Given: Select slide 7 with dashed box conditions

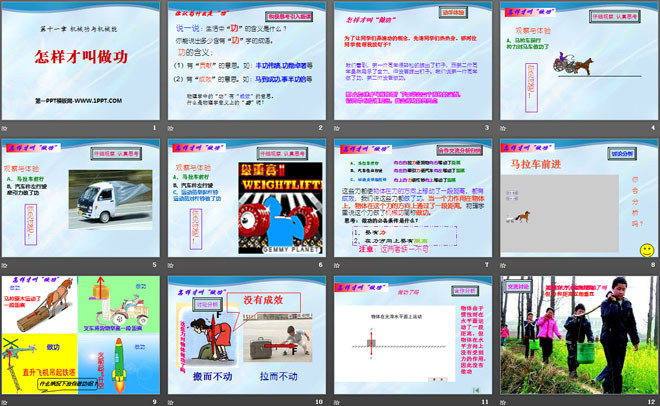Looking at the screenshot, I should tap(413, 198).
